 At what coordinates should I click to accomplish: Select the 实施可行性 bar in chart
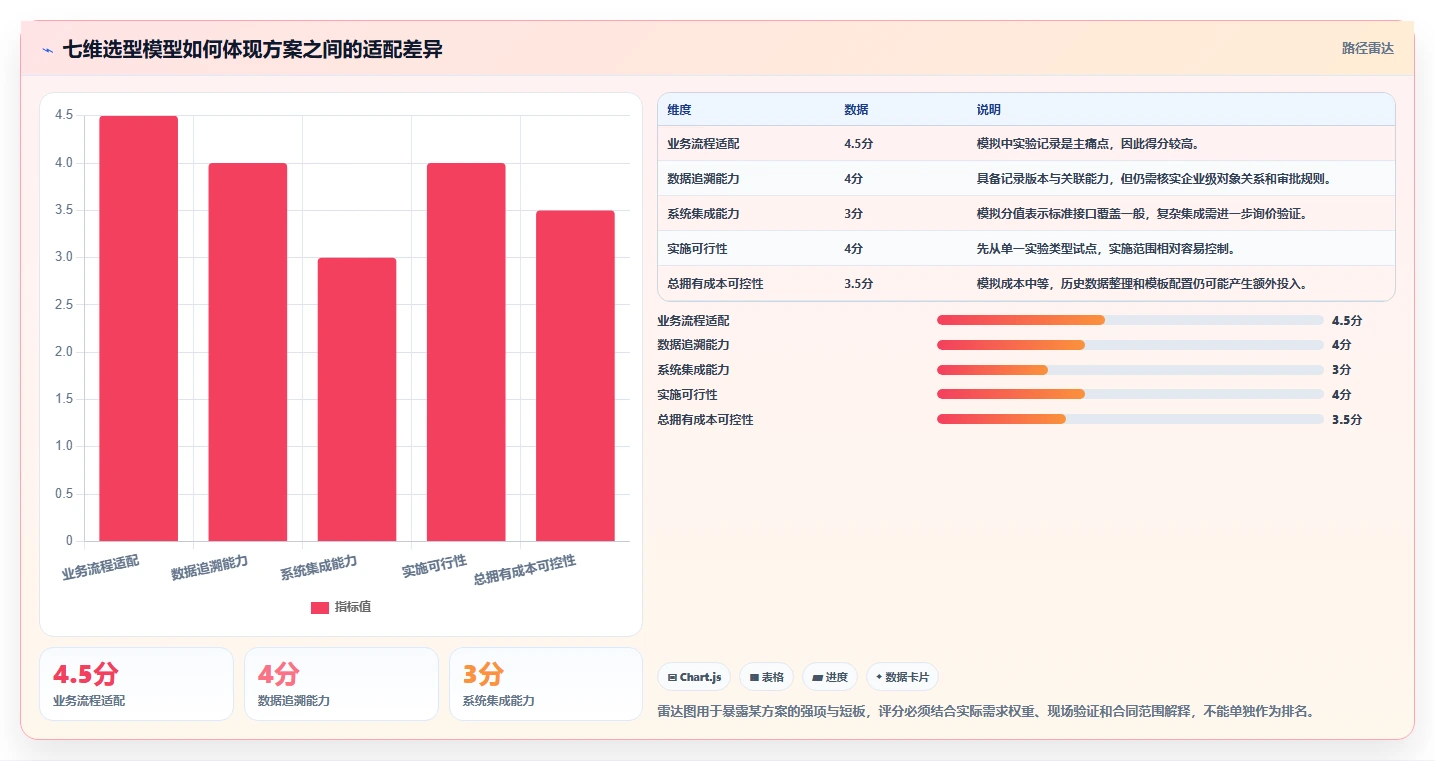(x=466, y=352)
